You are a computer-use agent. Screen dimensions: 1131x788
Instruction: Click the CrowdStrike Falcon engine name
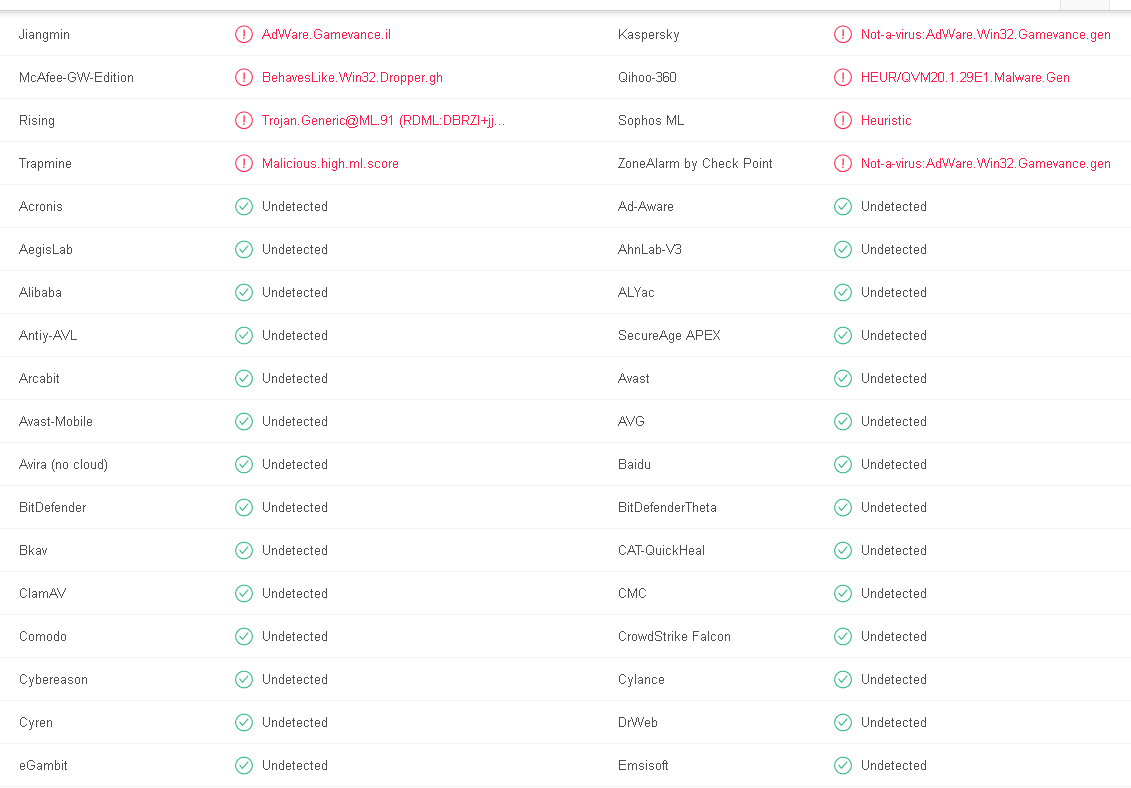tap(674, 636)
